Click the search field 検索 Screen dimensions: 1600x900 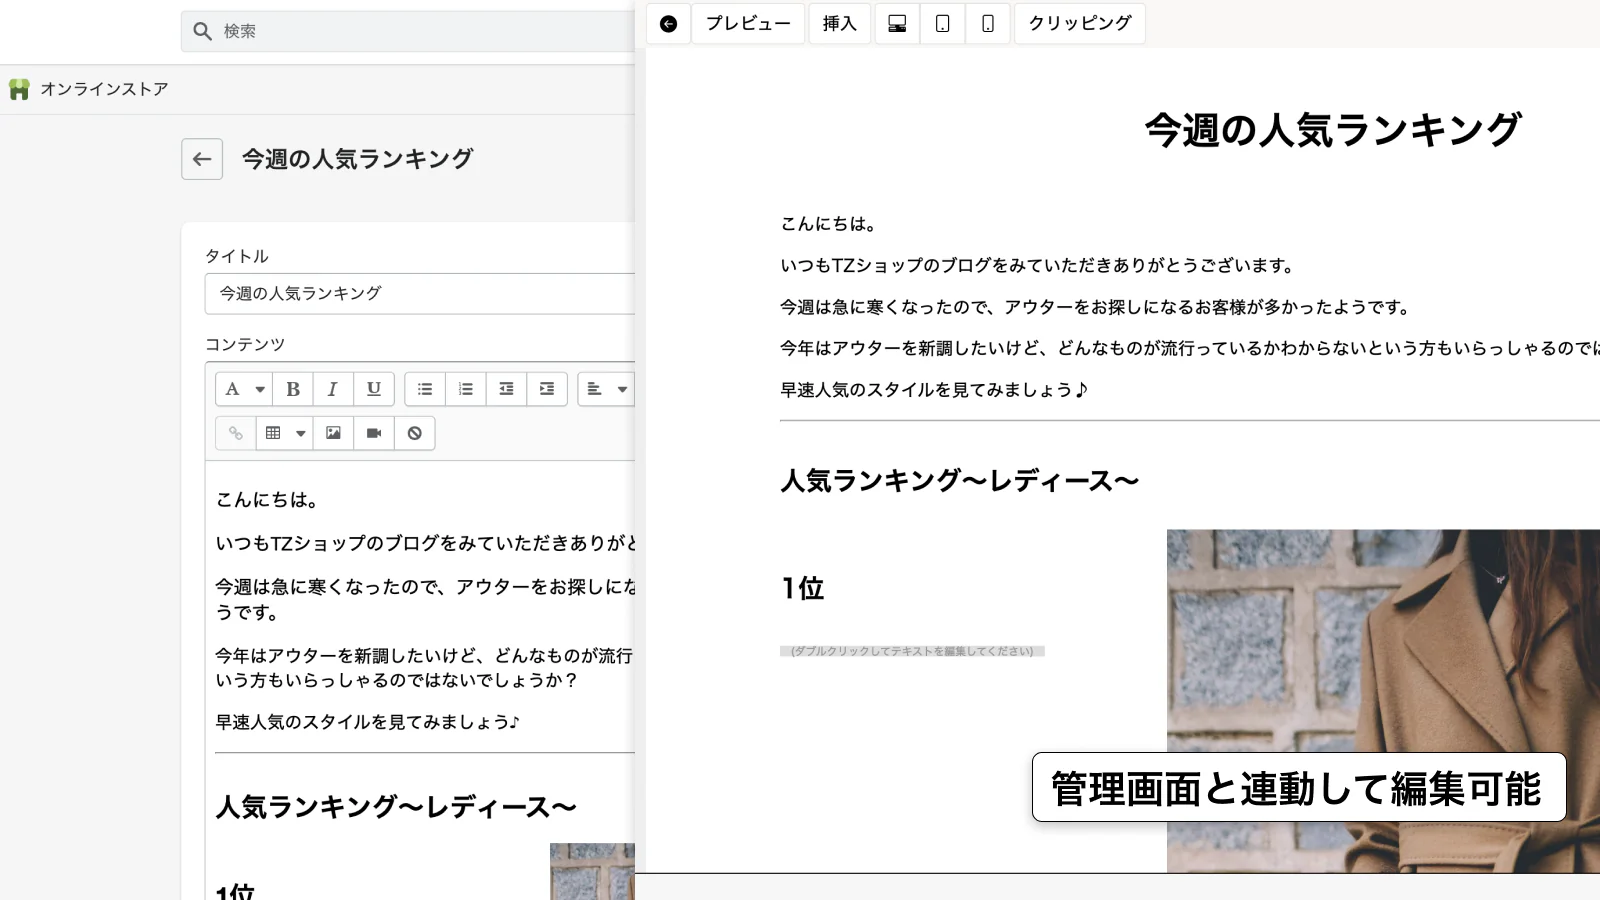point(408,31)
